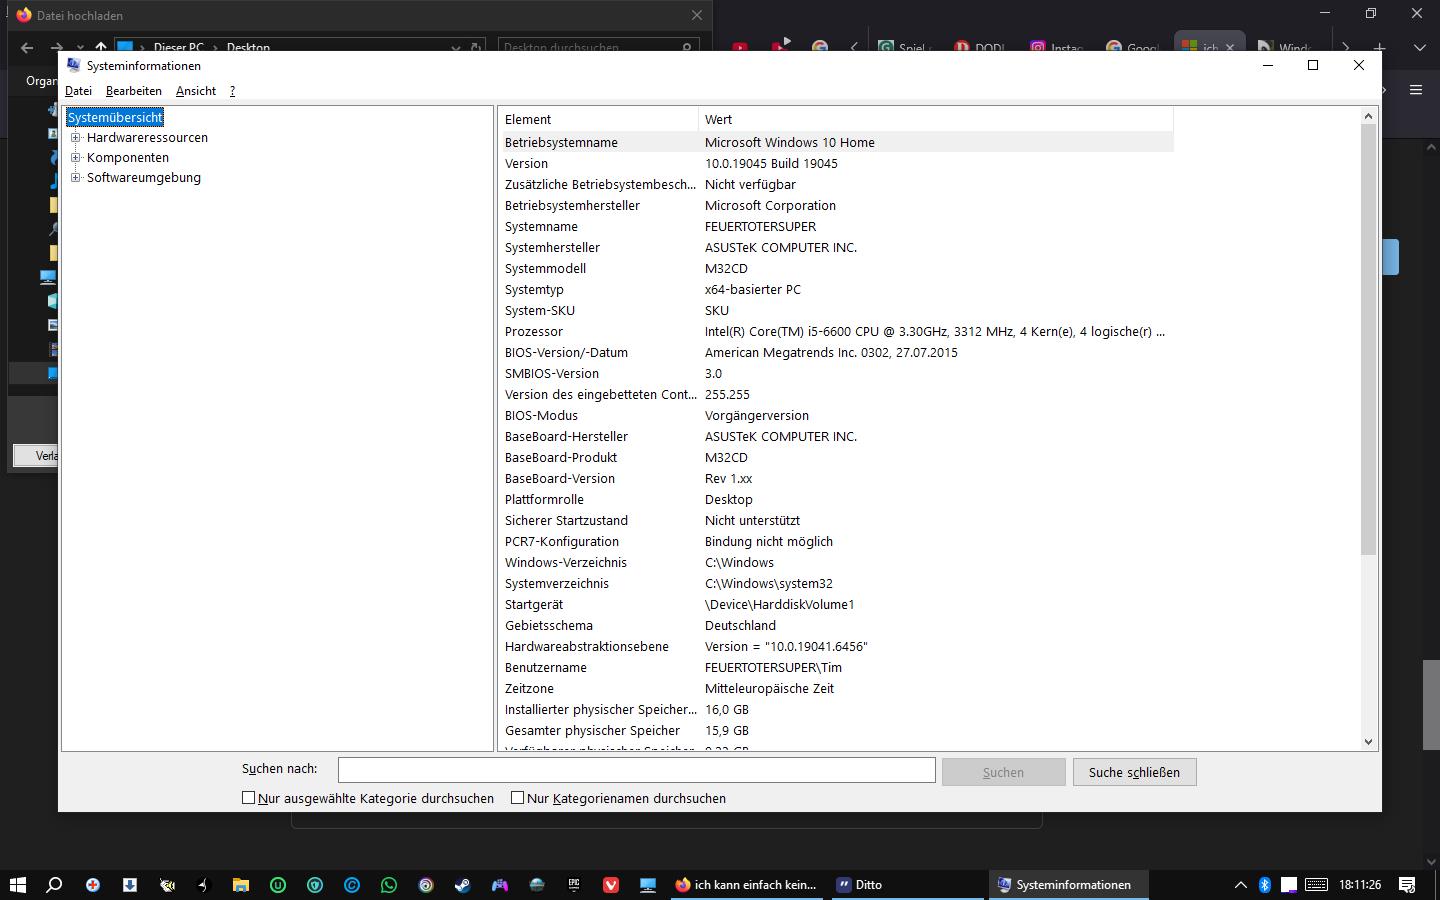Expand the Hardwareressourcen tree node
Viewport: 1440px width, 900px height.
pos(76,138)
